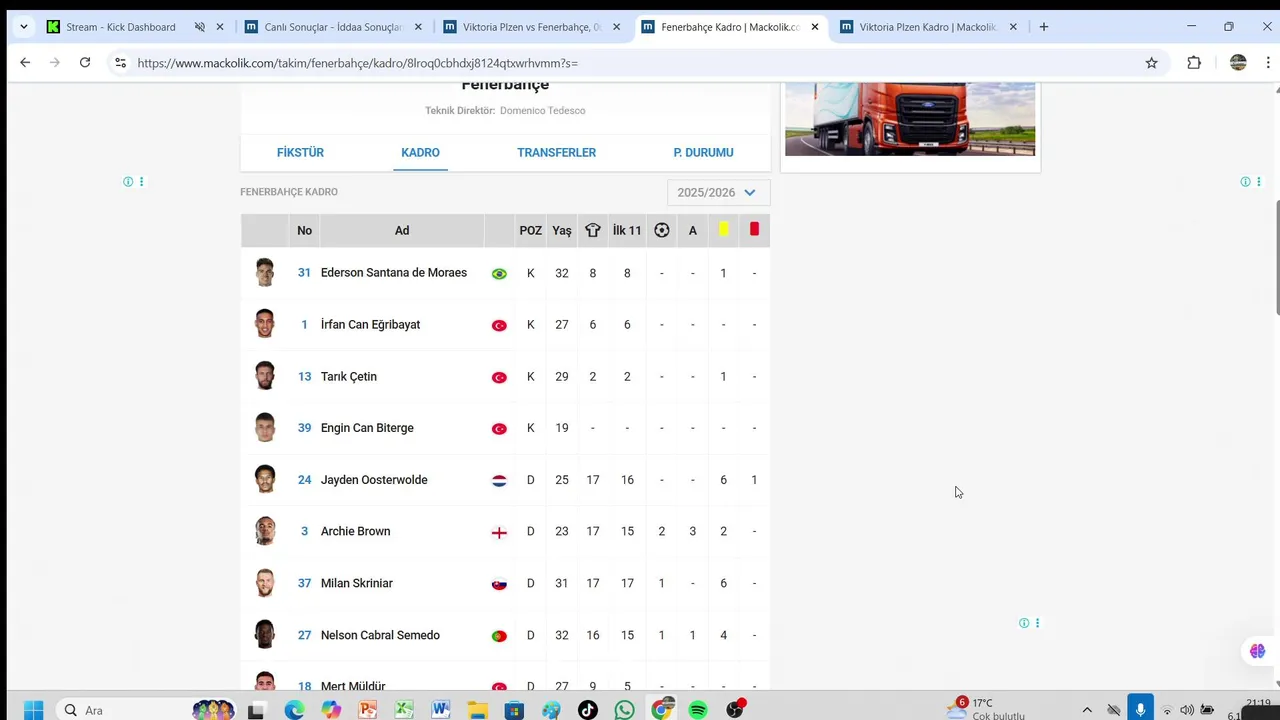Expand the tab search dropdown arrow
The width and height of the screenshot is (1280, 720).
click(x=24, y=27)
